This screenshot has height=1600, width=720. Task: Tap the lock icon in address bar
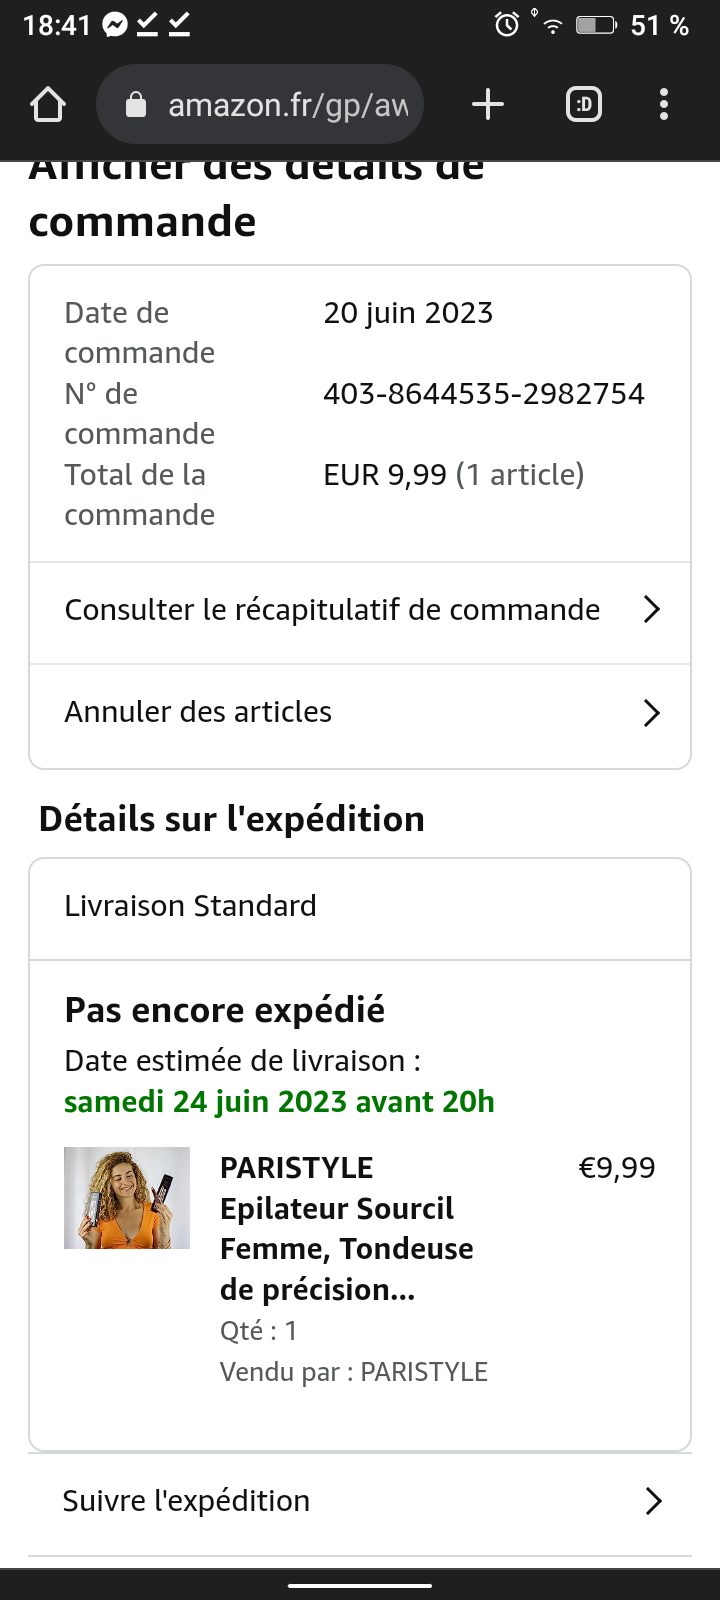tap(136, 105)
